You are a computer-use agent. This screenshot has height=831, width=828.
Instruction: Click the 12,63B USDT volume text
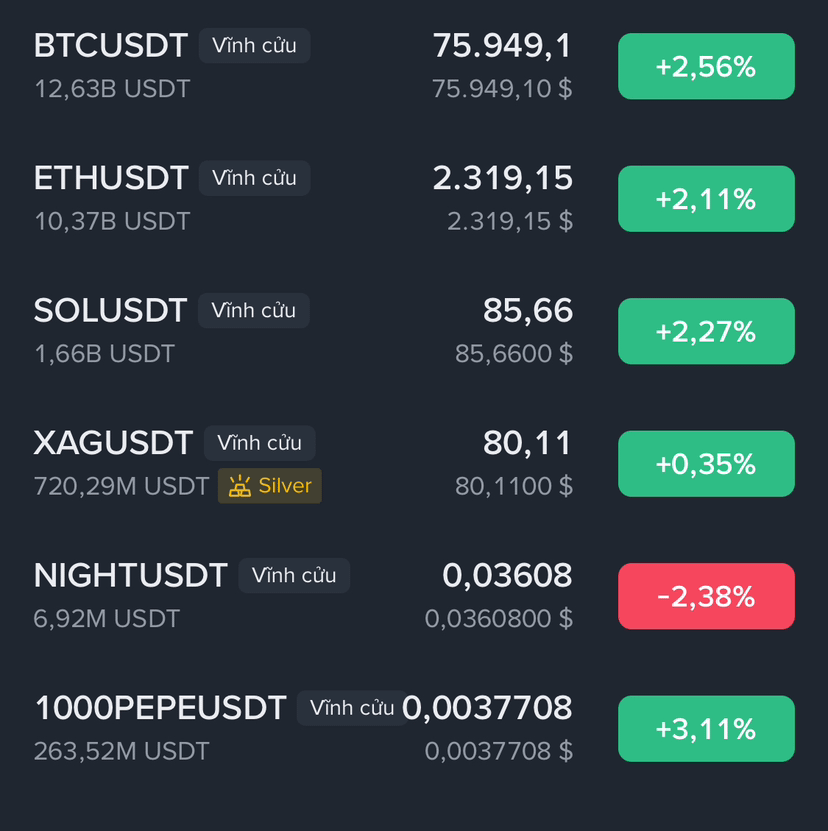coord(112,89)
